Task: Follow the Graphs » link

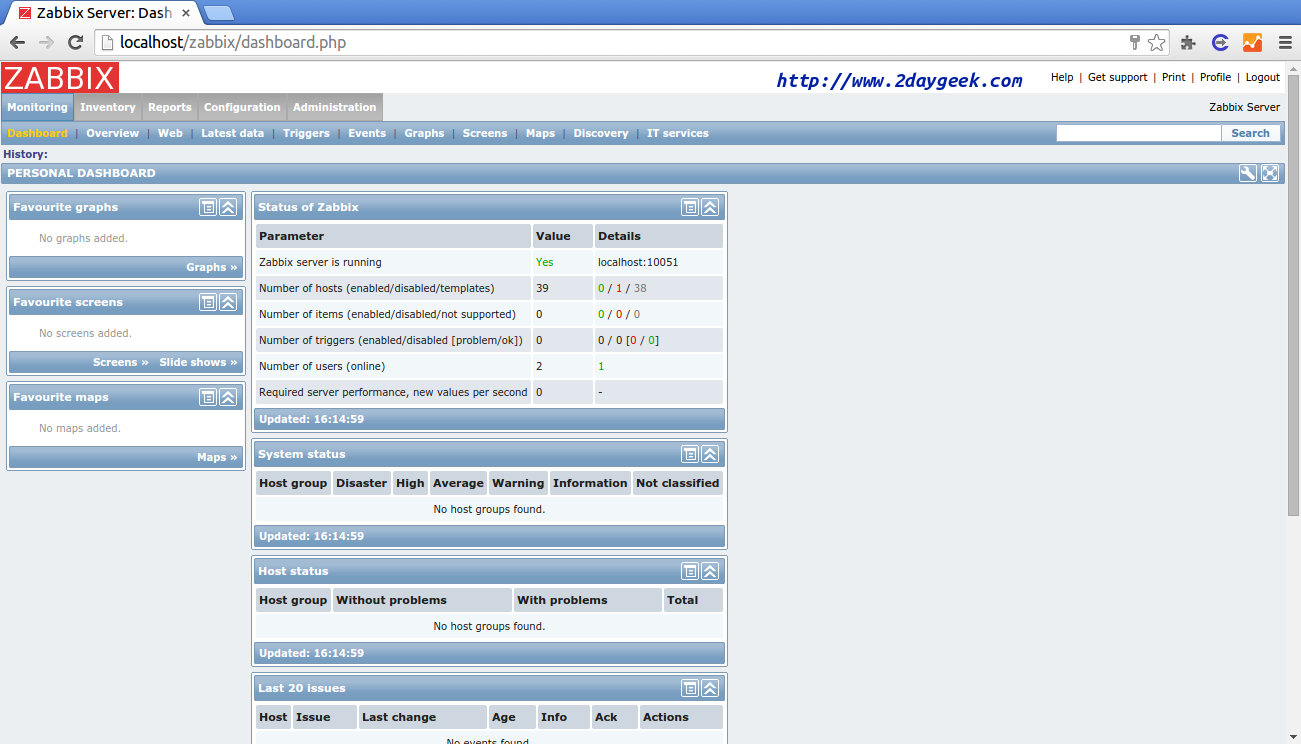Action: click(x=212, y=267)
